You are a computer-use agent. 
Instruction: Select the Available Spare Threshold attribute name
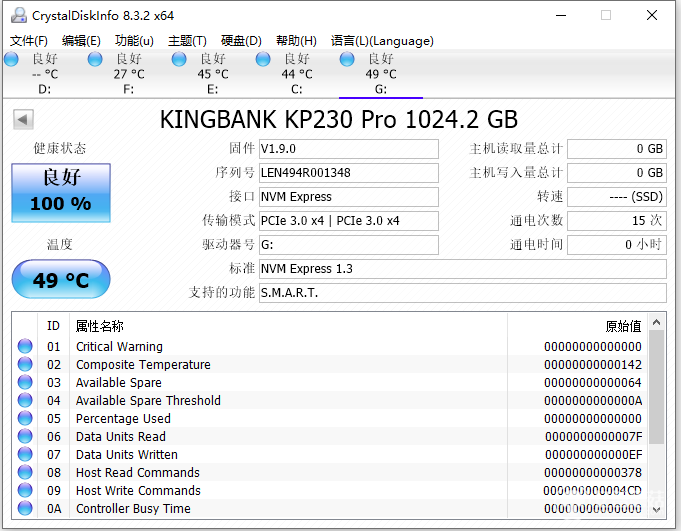[x=148, y=400]
